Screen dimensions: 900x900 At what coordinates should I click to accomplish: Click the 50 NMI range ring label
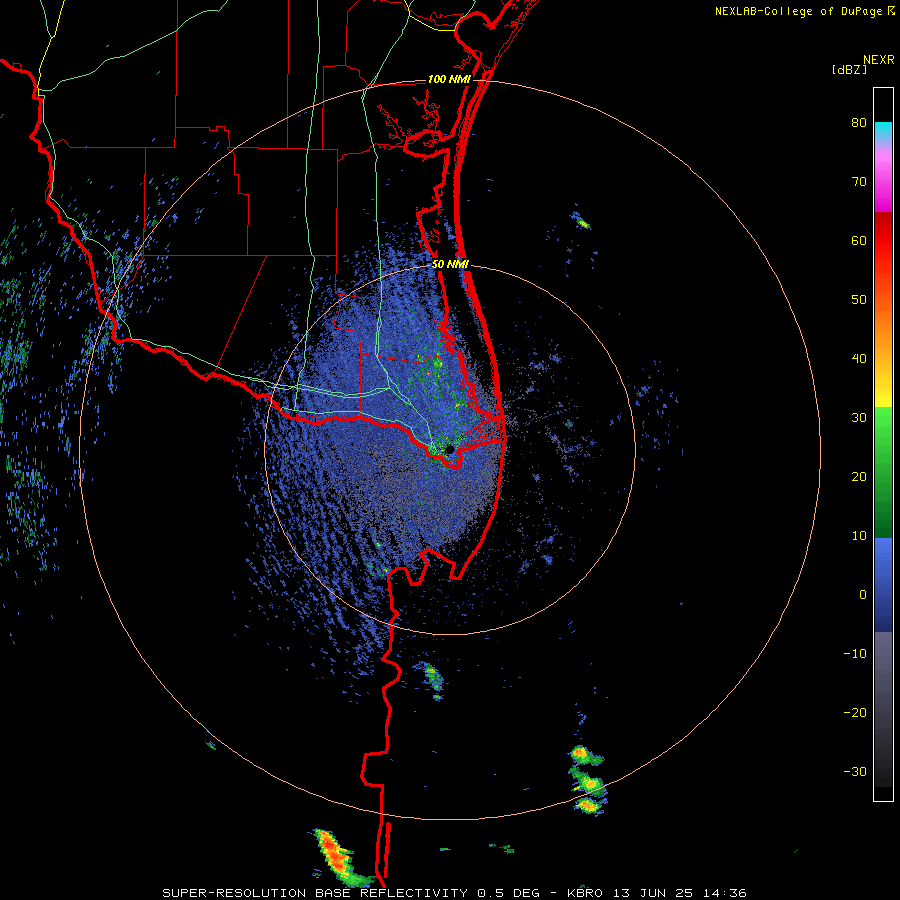[x=451, y=265]
